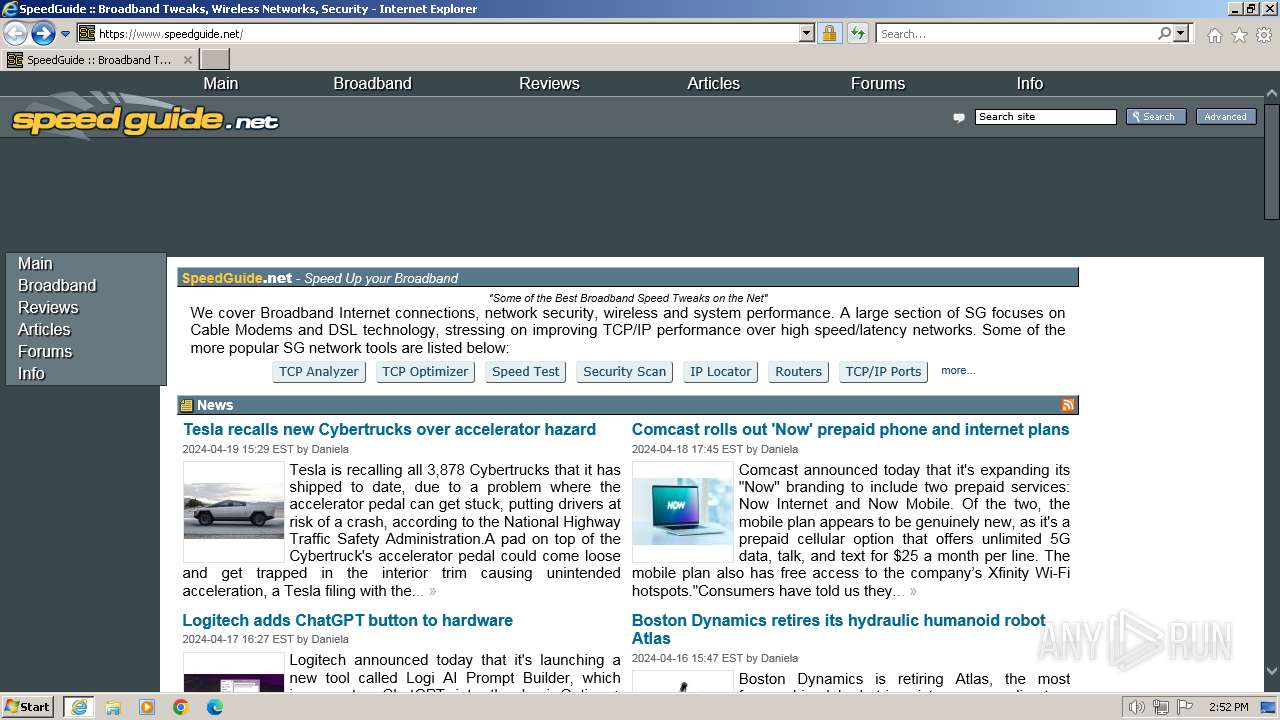Open Logitech adds ChatGPT button headline

tap(348, 621)
